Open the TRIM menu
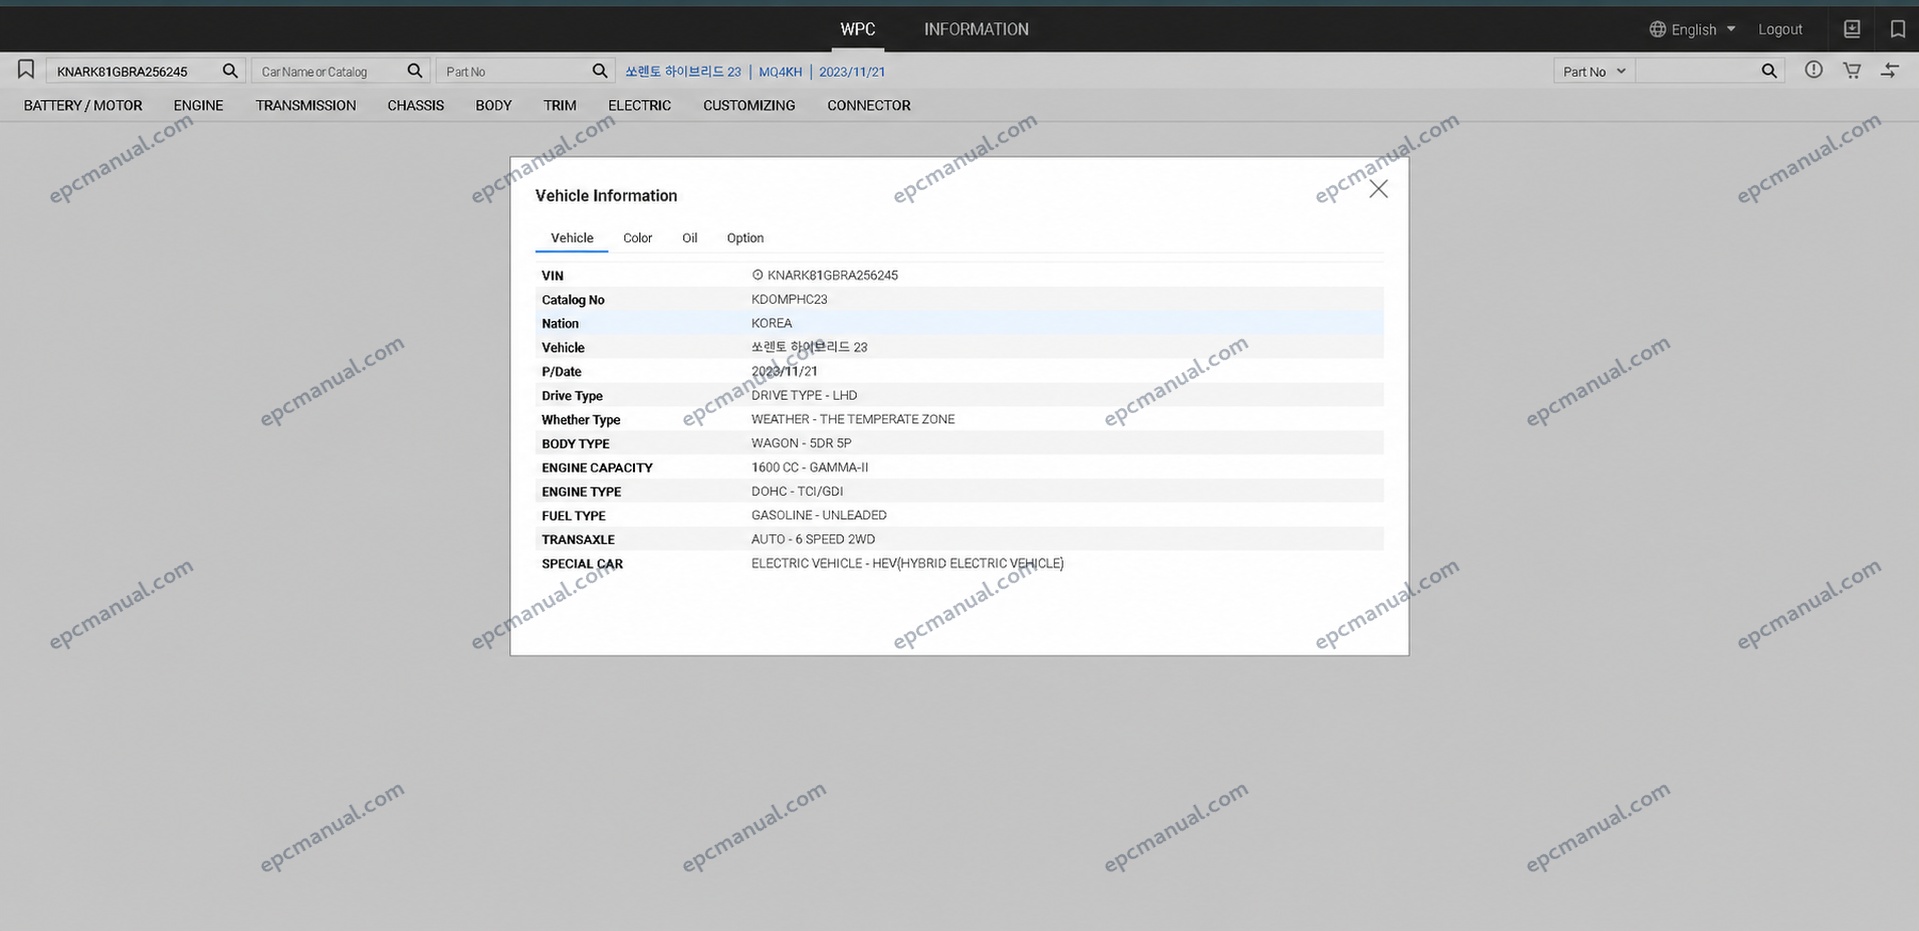This screenshot has width=1919, height=931. tap(560, 105)
